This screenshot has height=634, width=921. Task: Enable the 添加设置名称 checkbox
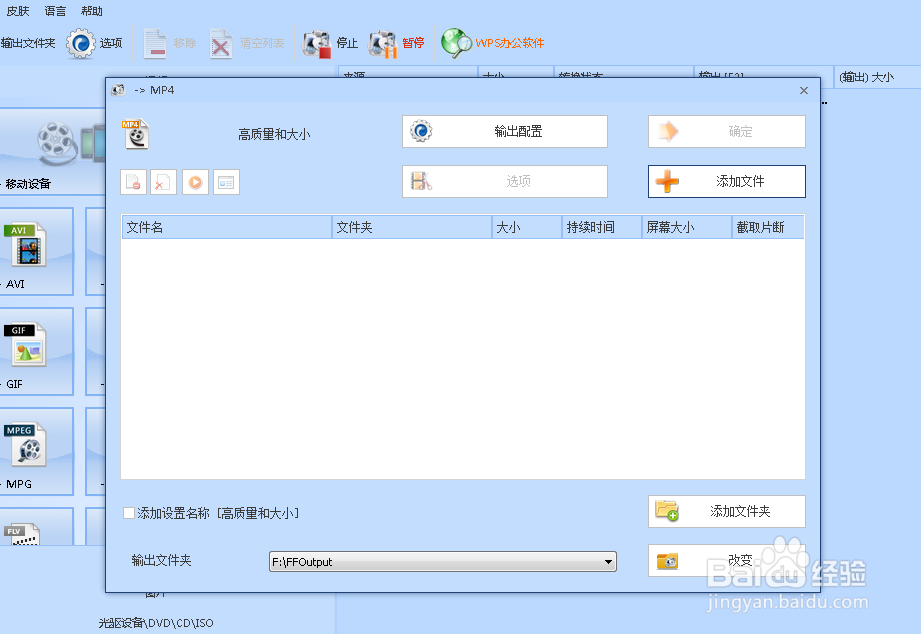[x=129, y=511]
